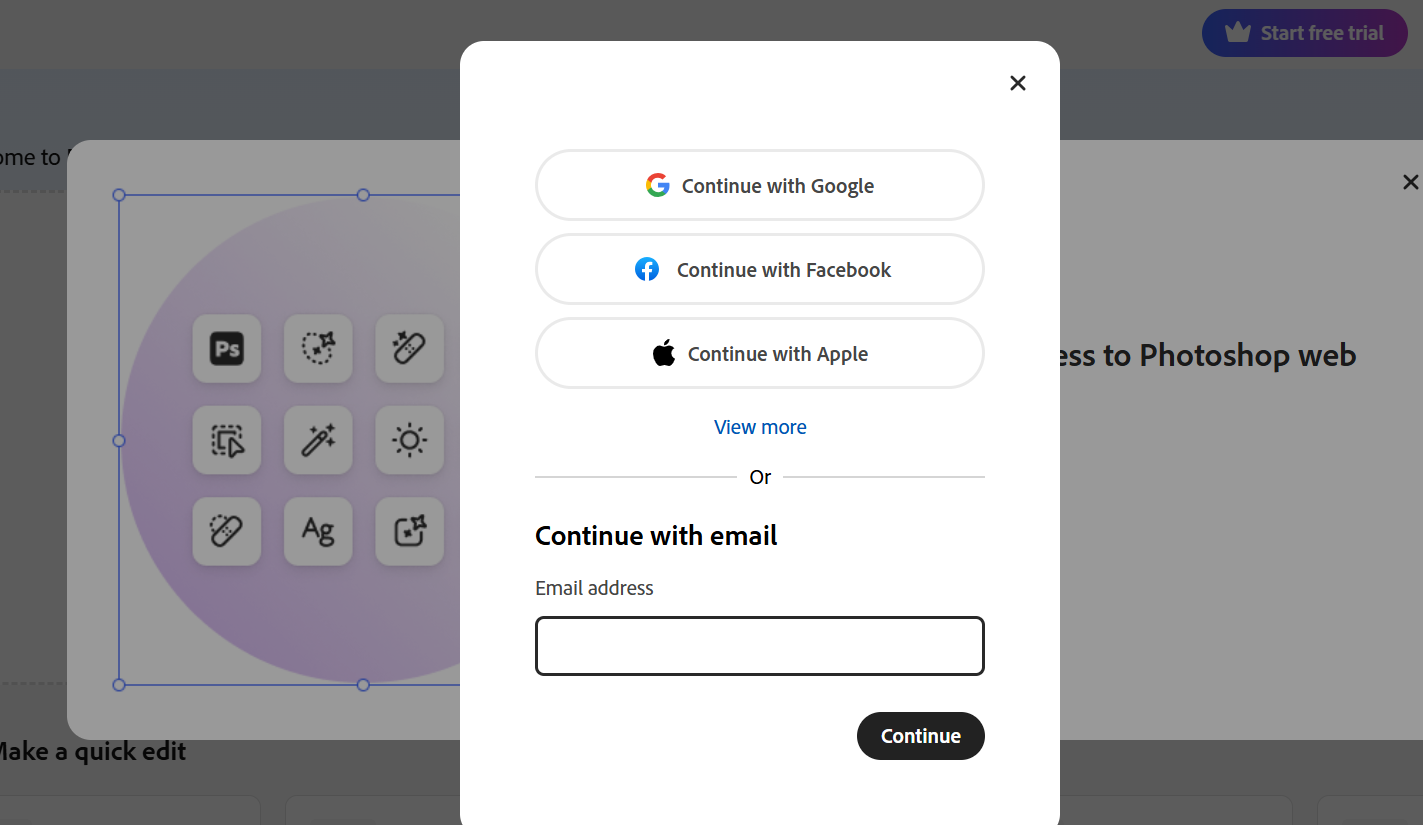Close the sign-in dialog
Image resolution: width=1423 pixels, height=825 pixels.
[x=1018, y=83]
